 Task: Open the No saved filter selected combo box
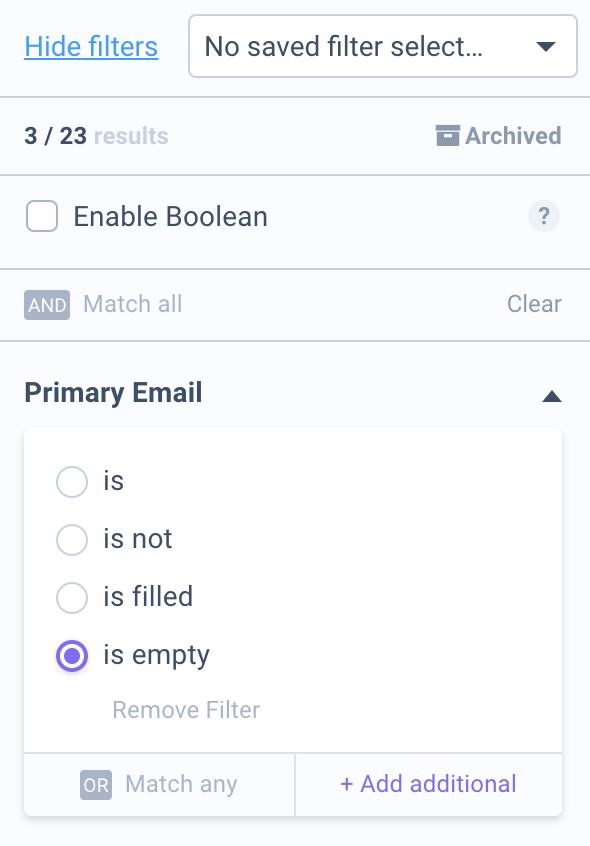tap(383, 46)
